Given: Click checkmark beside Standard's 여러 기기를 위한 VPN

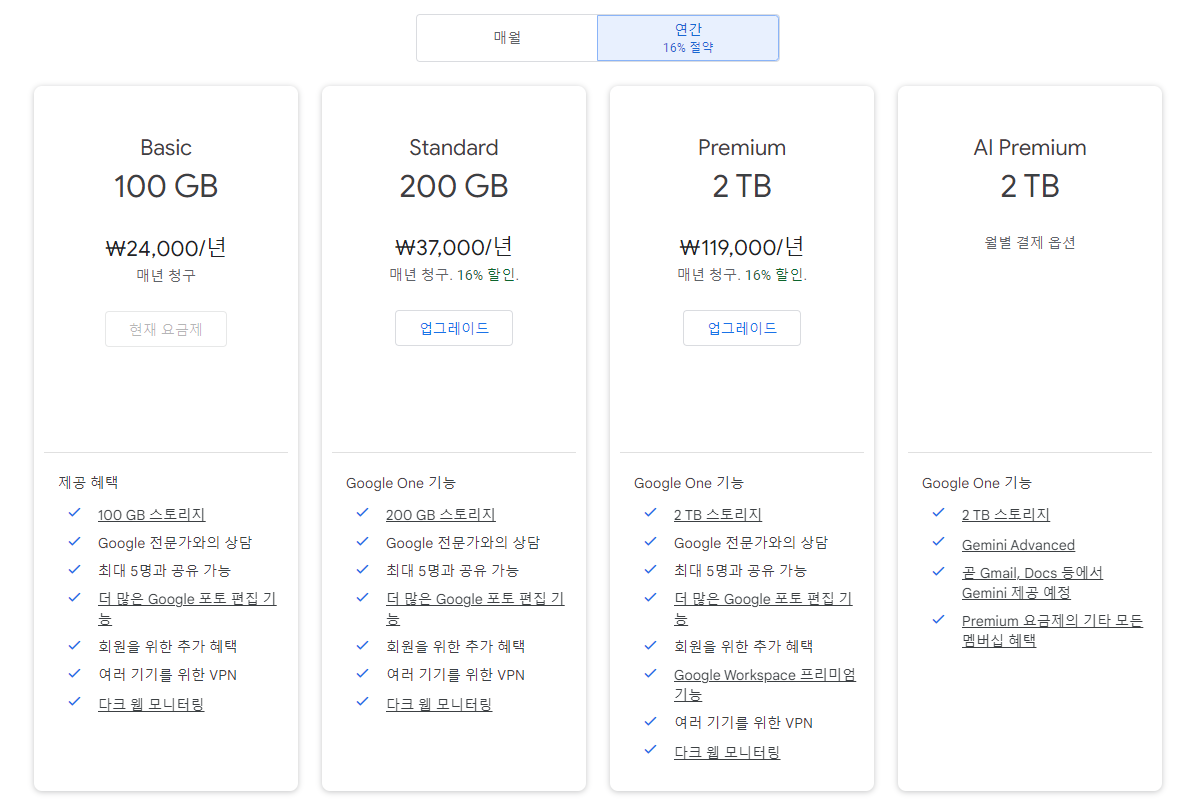Looking at the screenshot, I should point(362,673).
